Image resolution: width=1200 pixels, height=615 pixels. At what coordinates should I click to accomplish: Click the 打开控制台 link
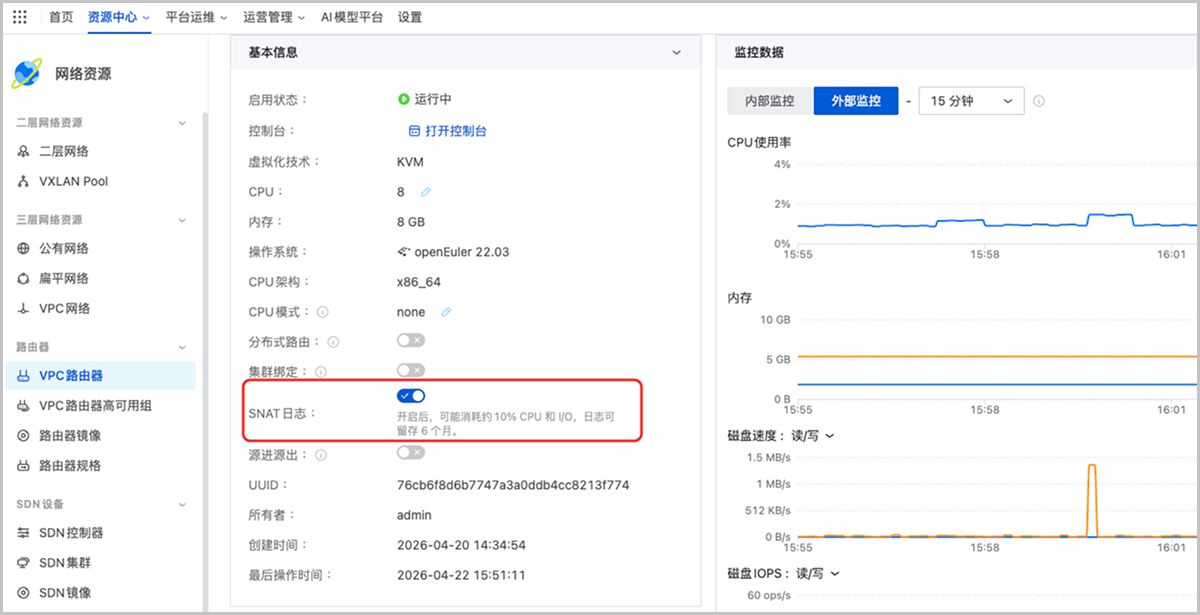click(448, 131)
